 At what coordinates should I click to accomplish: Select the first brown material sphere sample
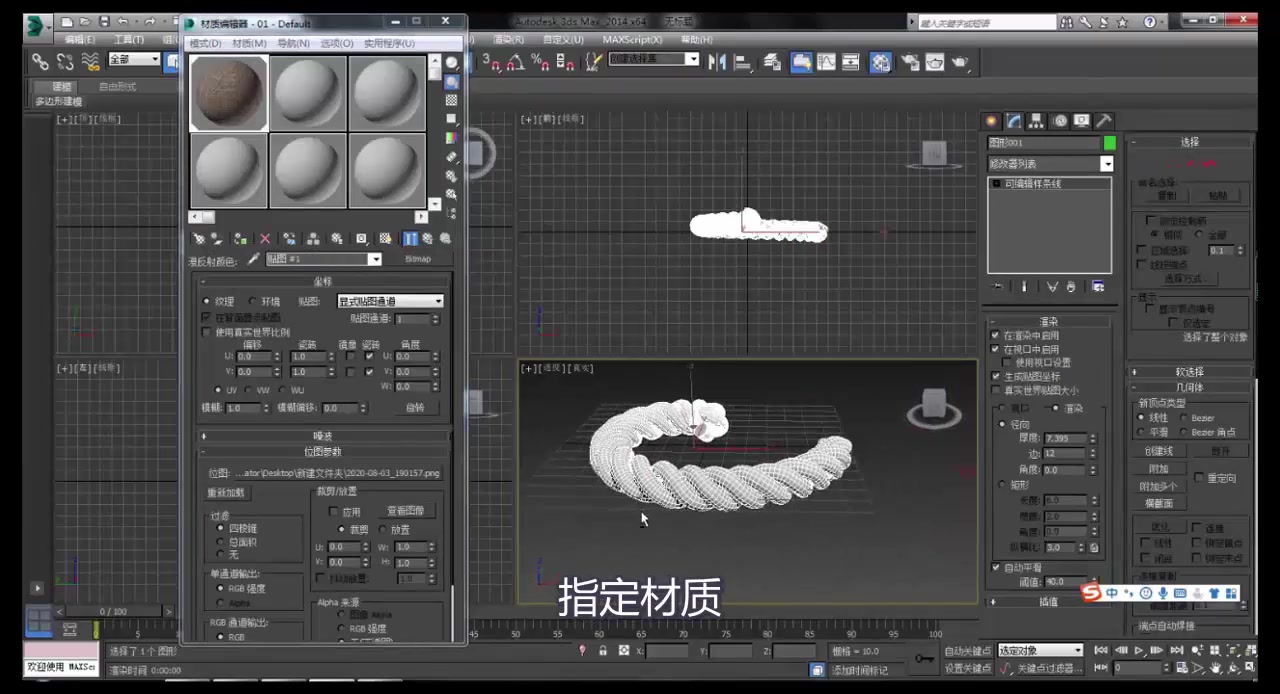[x=228, y=93]
